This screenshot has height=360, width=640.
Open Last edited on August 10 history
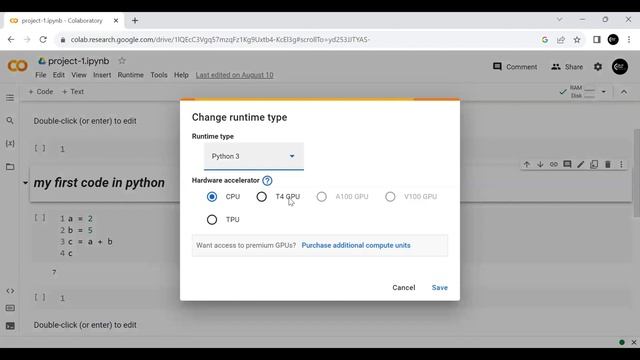point(234,75)
